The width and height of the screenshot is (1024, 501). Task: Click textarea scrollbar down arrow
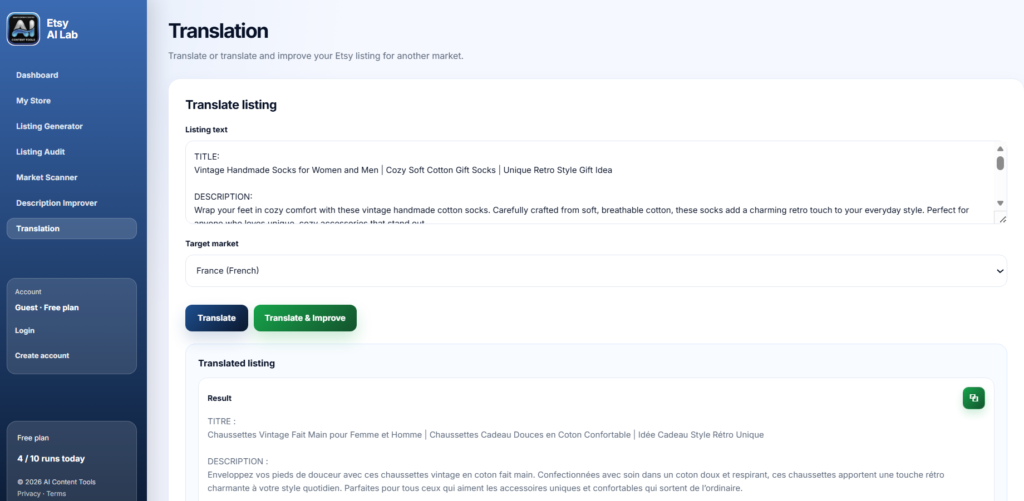(1000, 203)
